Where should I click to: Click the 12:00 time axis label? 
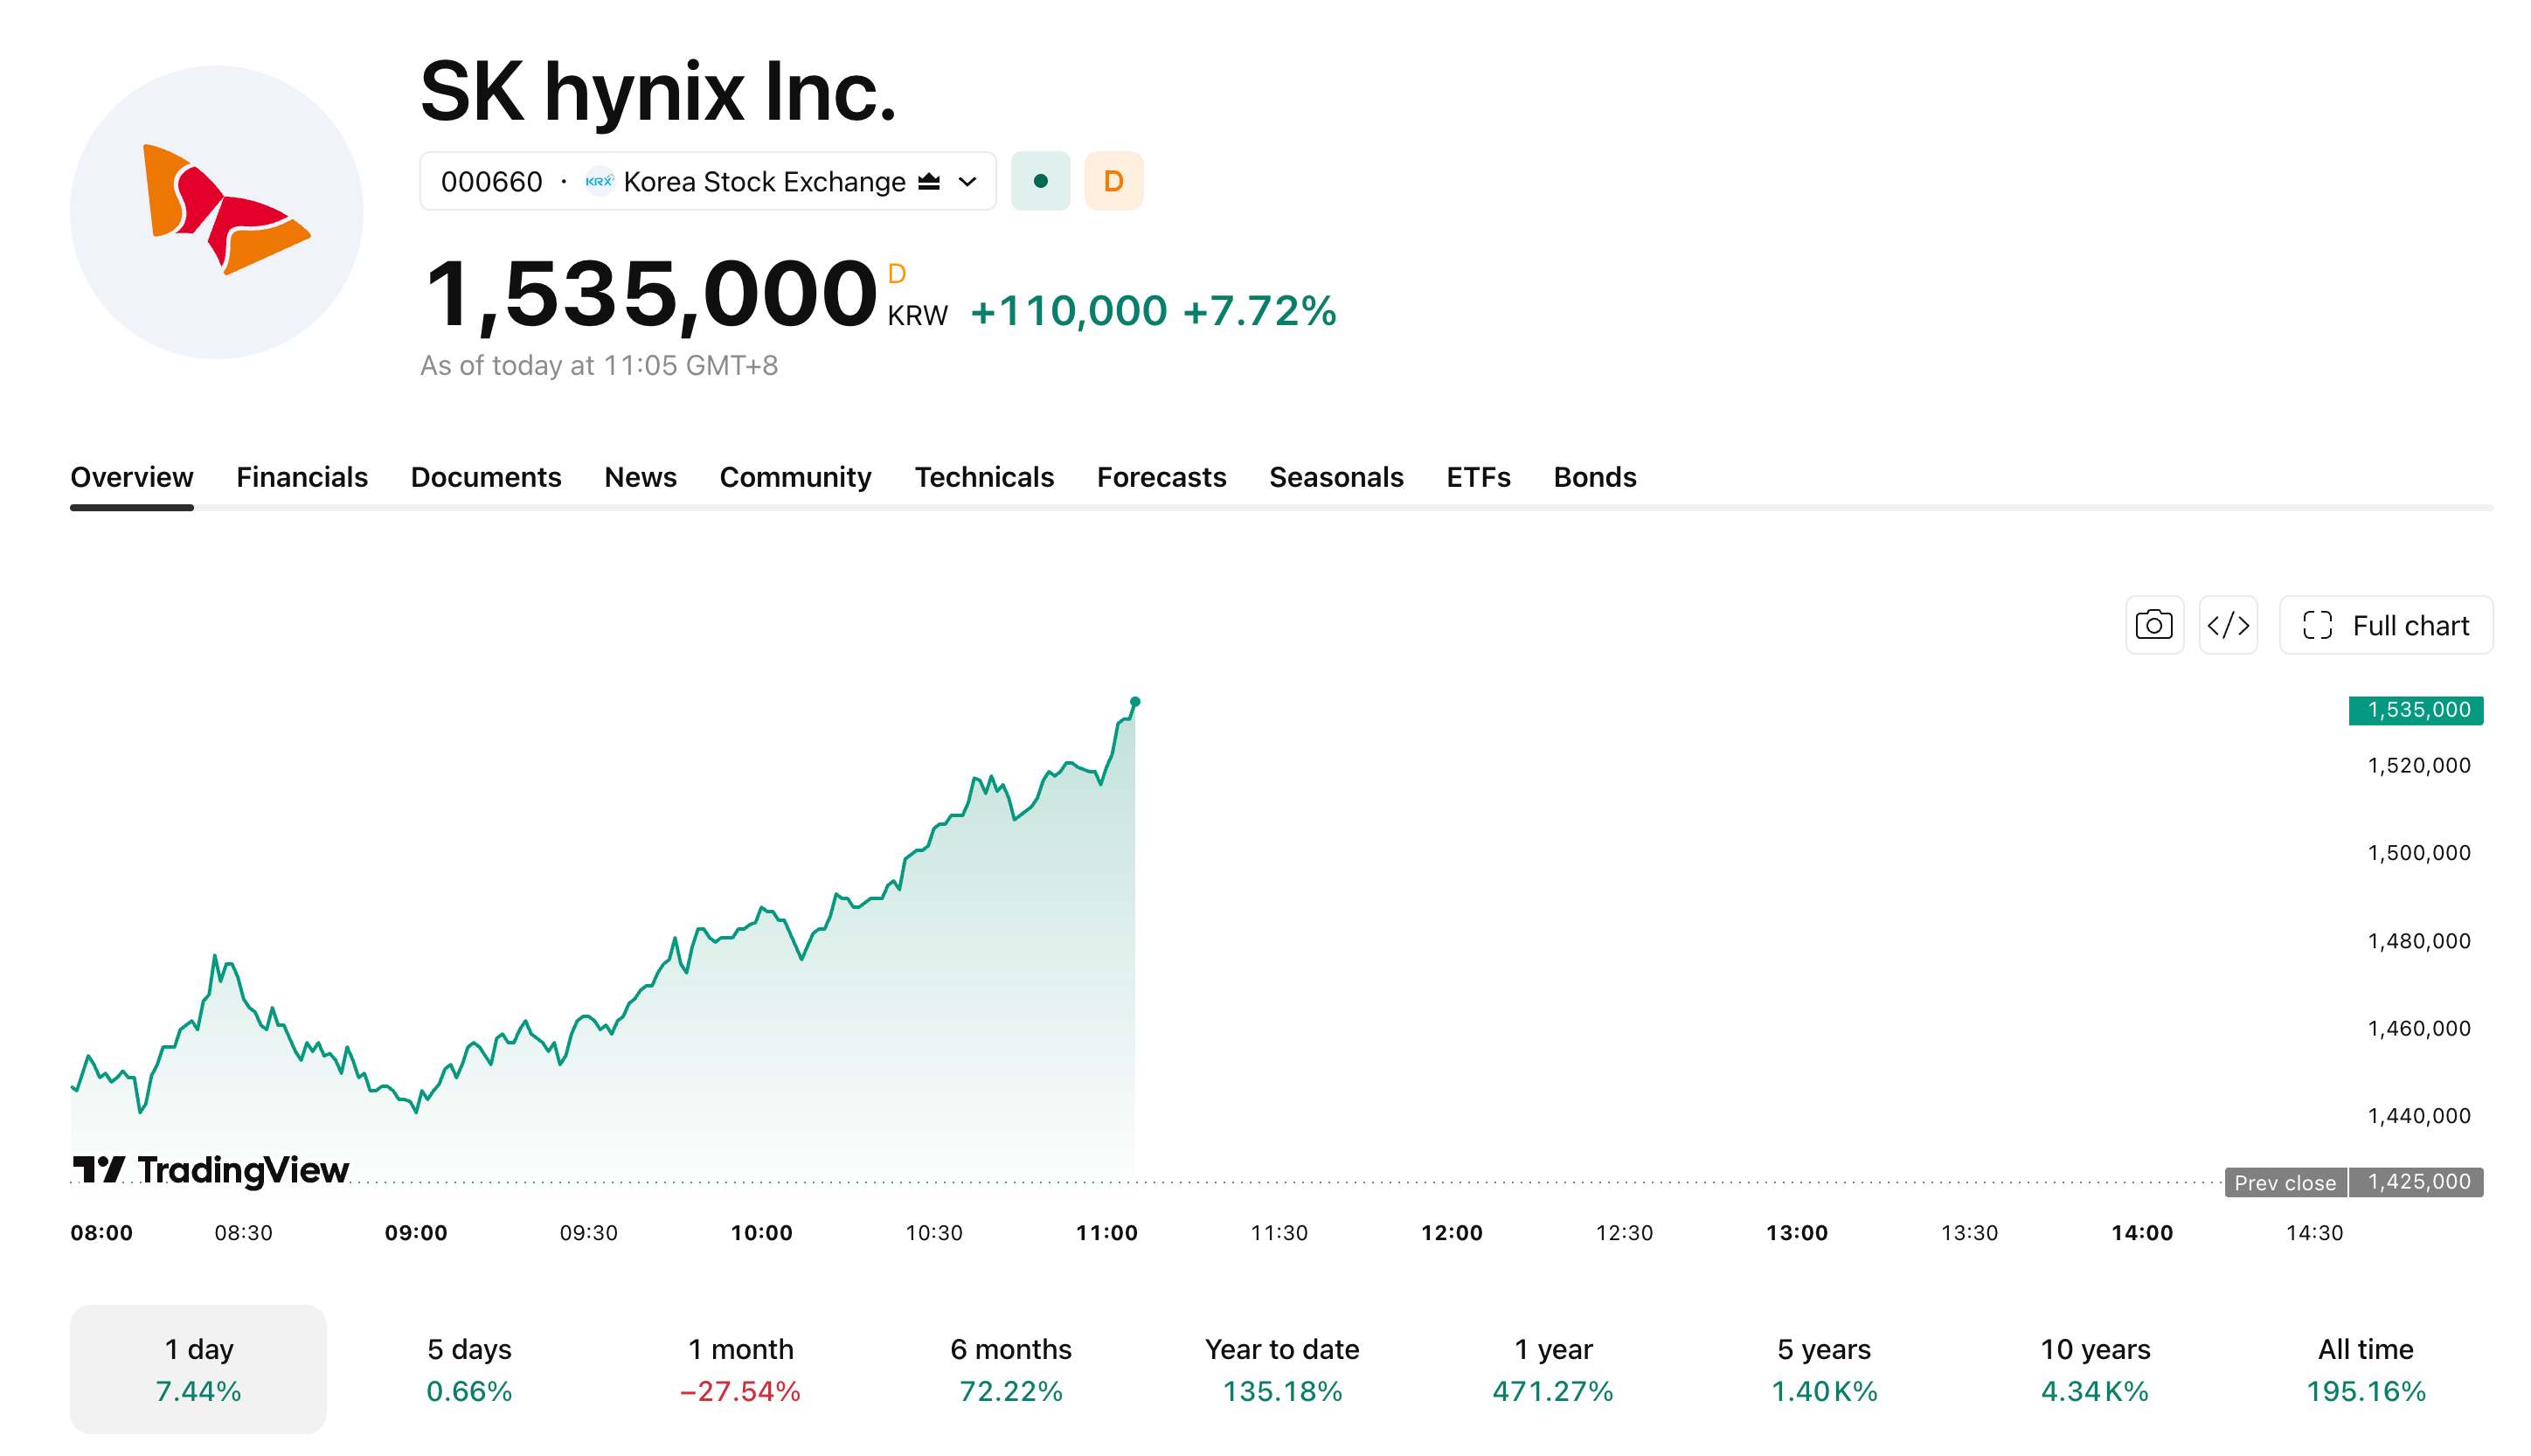tap(1451, 1233)
